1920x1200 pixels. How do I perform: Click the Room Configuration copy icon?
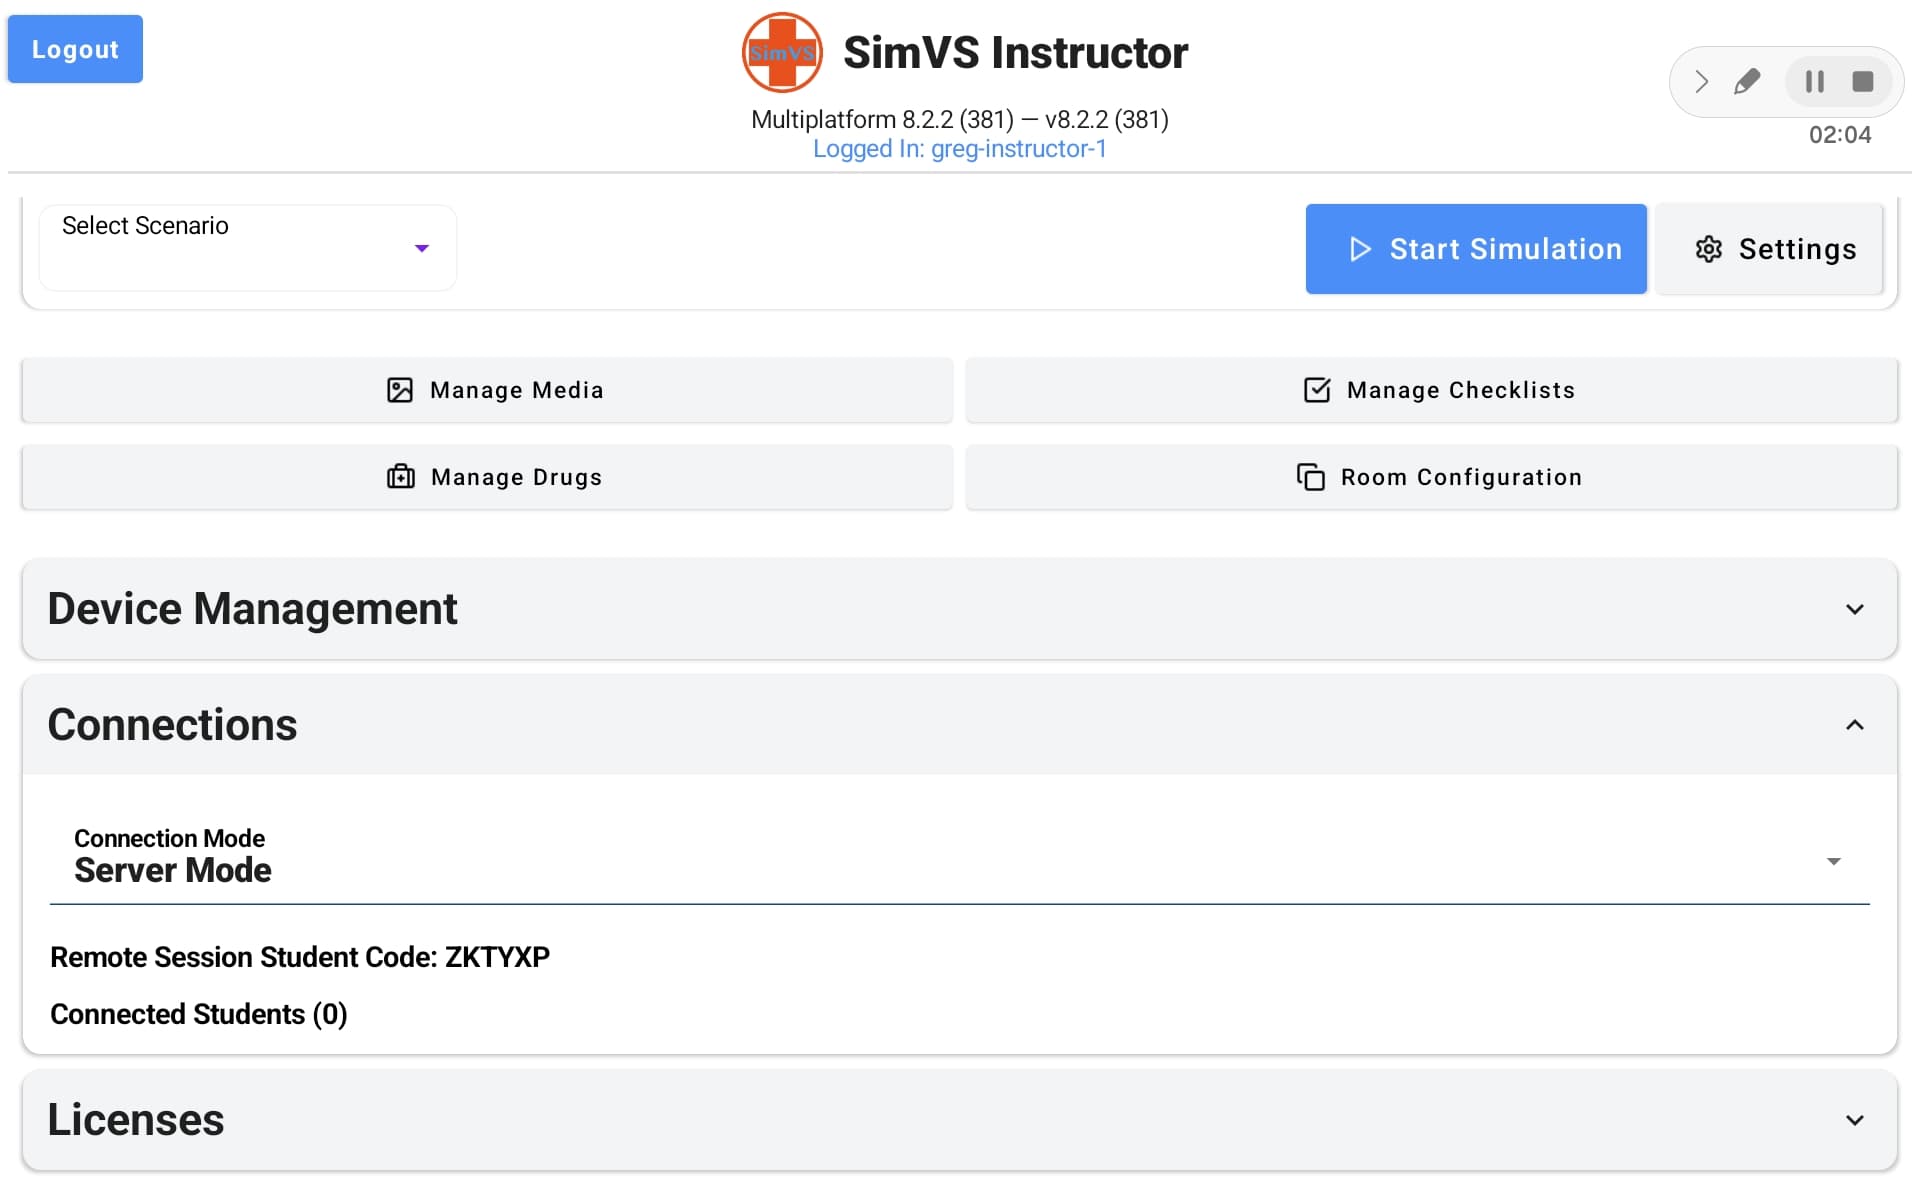point(1310,477)
